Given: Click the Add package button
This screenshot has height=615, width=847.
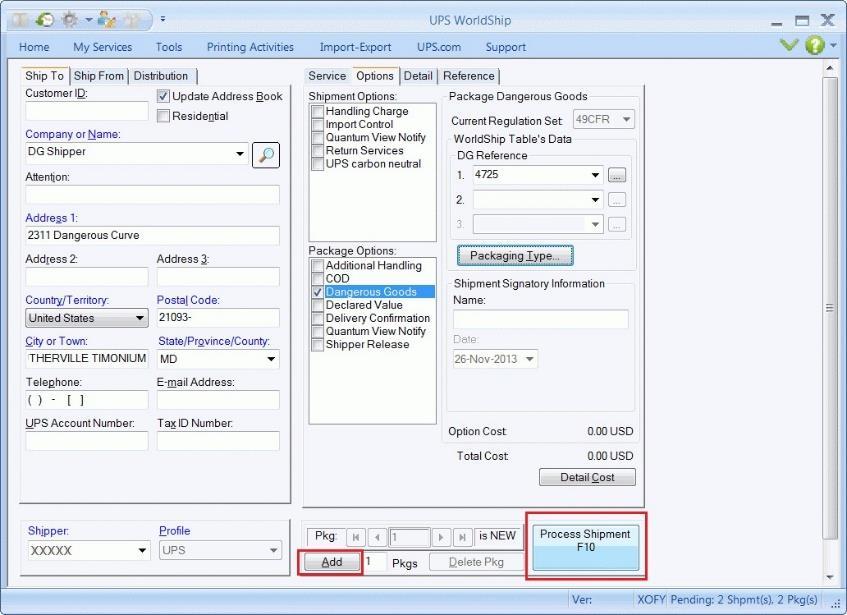Looking at the screenshot, I should click(332, 562).
